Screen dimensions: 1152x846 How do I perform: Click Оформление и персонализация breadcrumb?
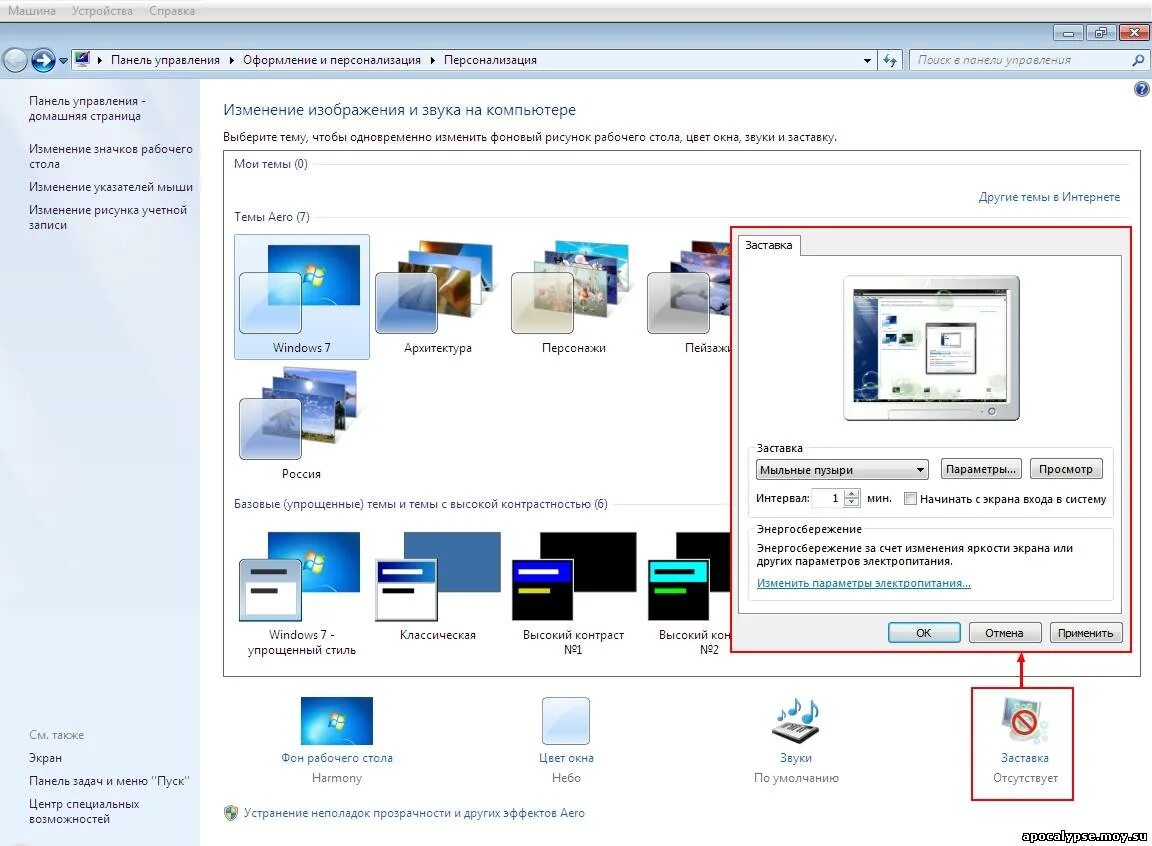(x=332, y=60)
